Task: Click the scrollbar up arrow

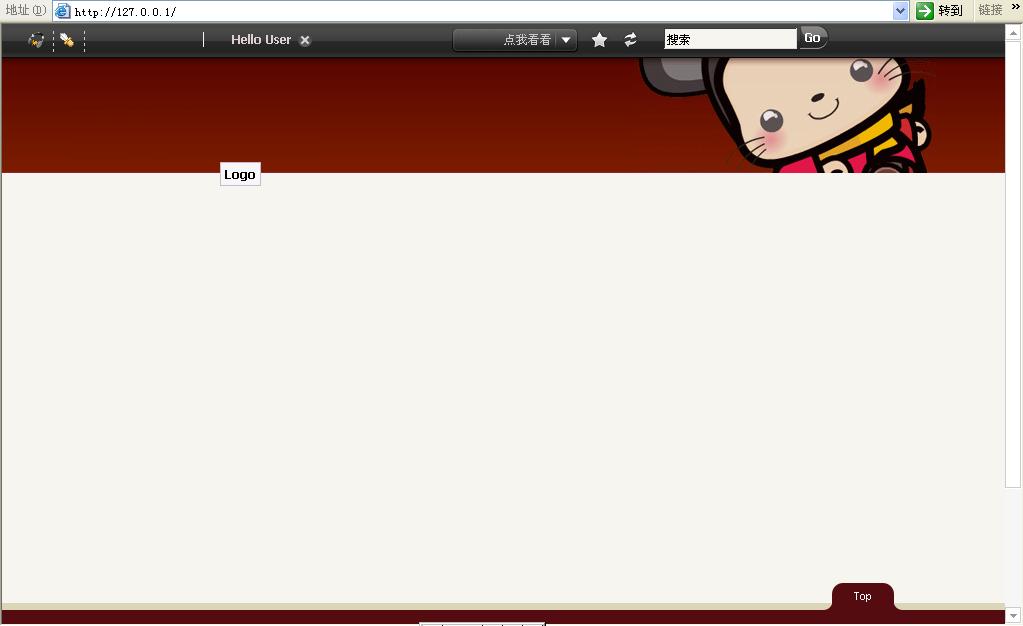Action: (1013, 31)
